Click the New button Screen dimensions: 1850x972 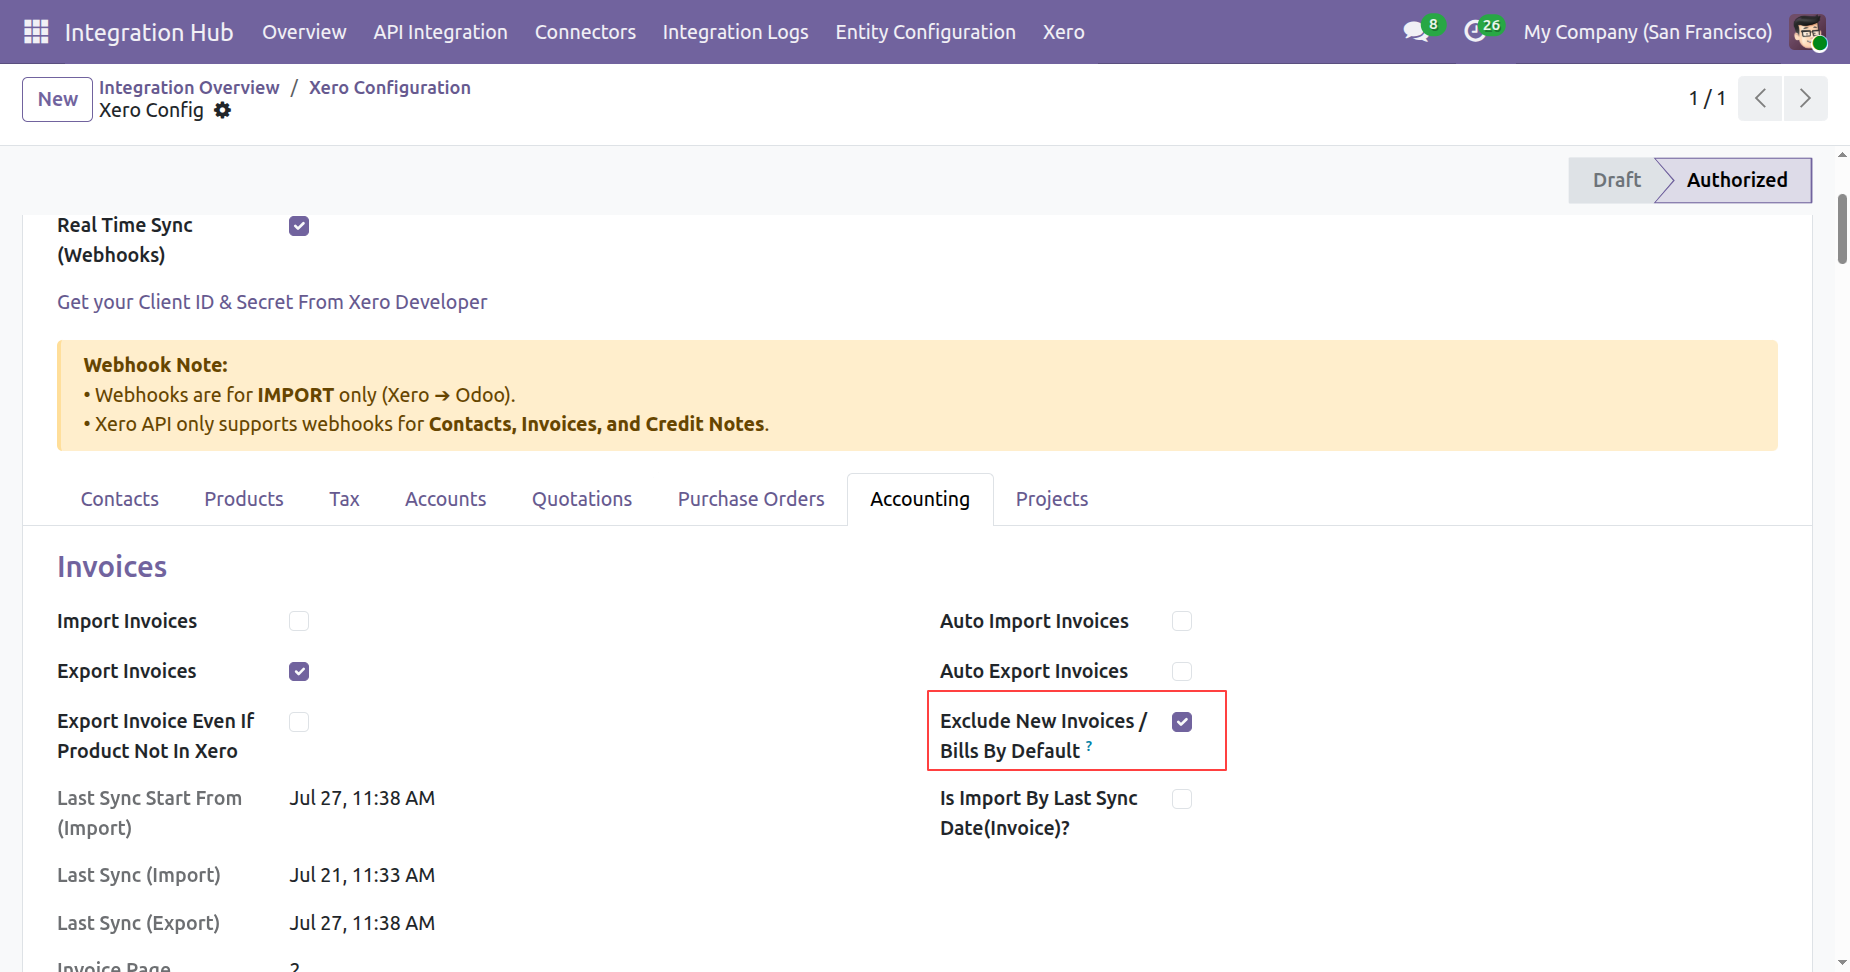pyautogui.click(x=58, y=99)
